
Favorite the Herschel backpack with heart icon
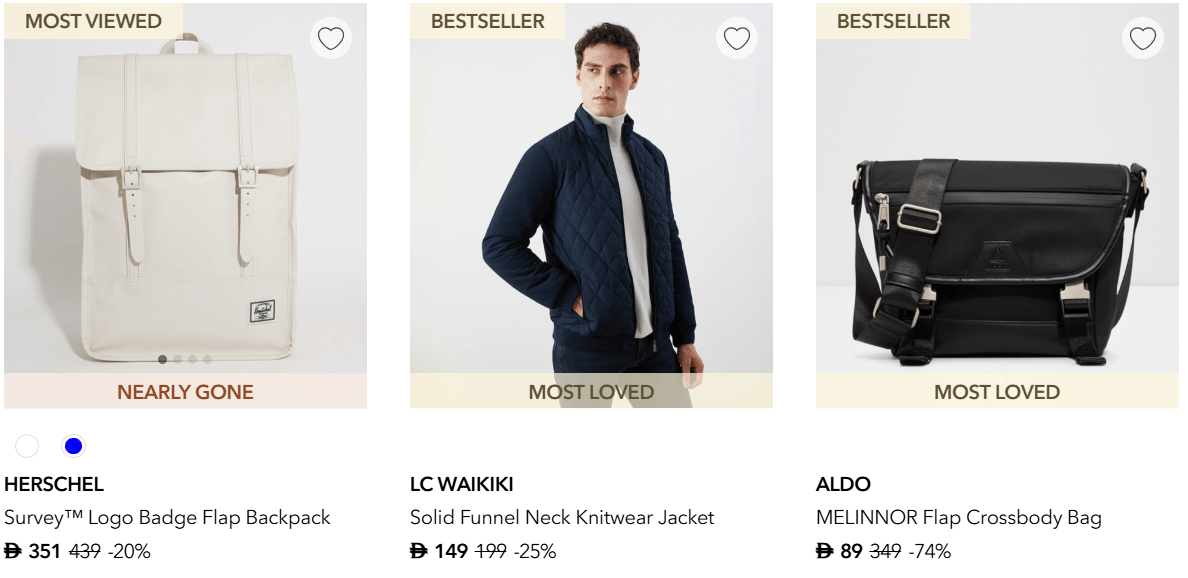[x=330, y=39]
